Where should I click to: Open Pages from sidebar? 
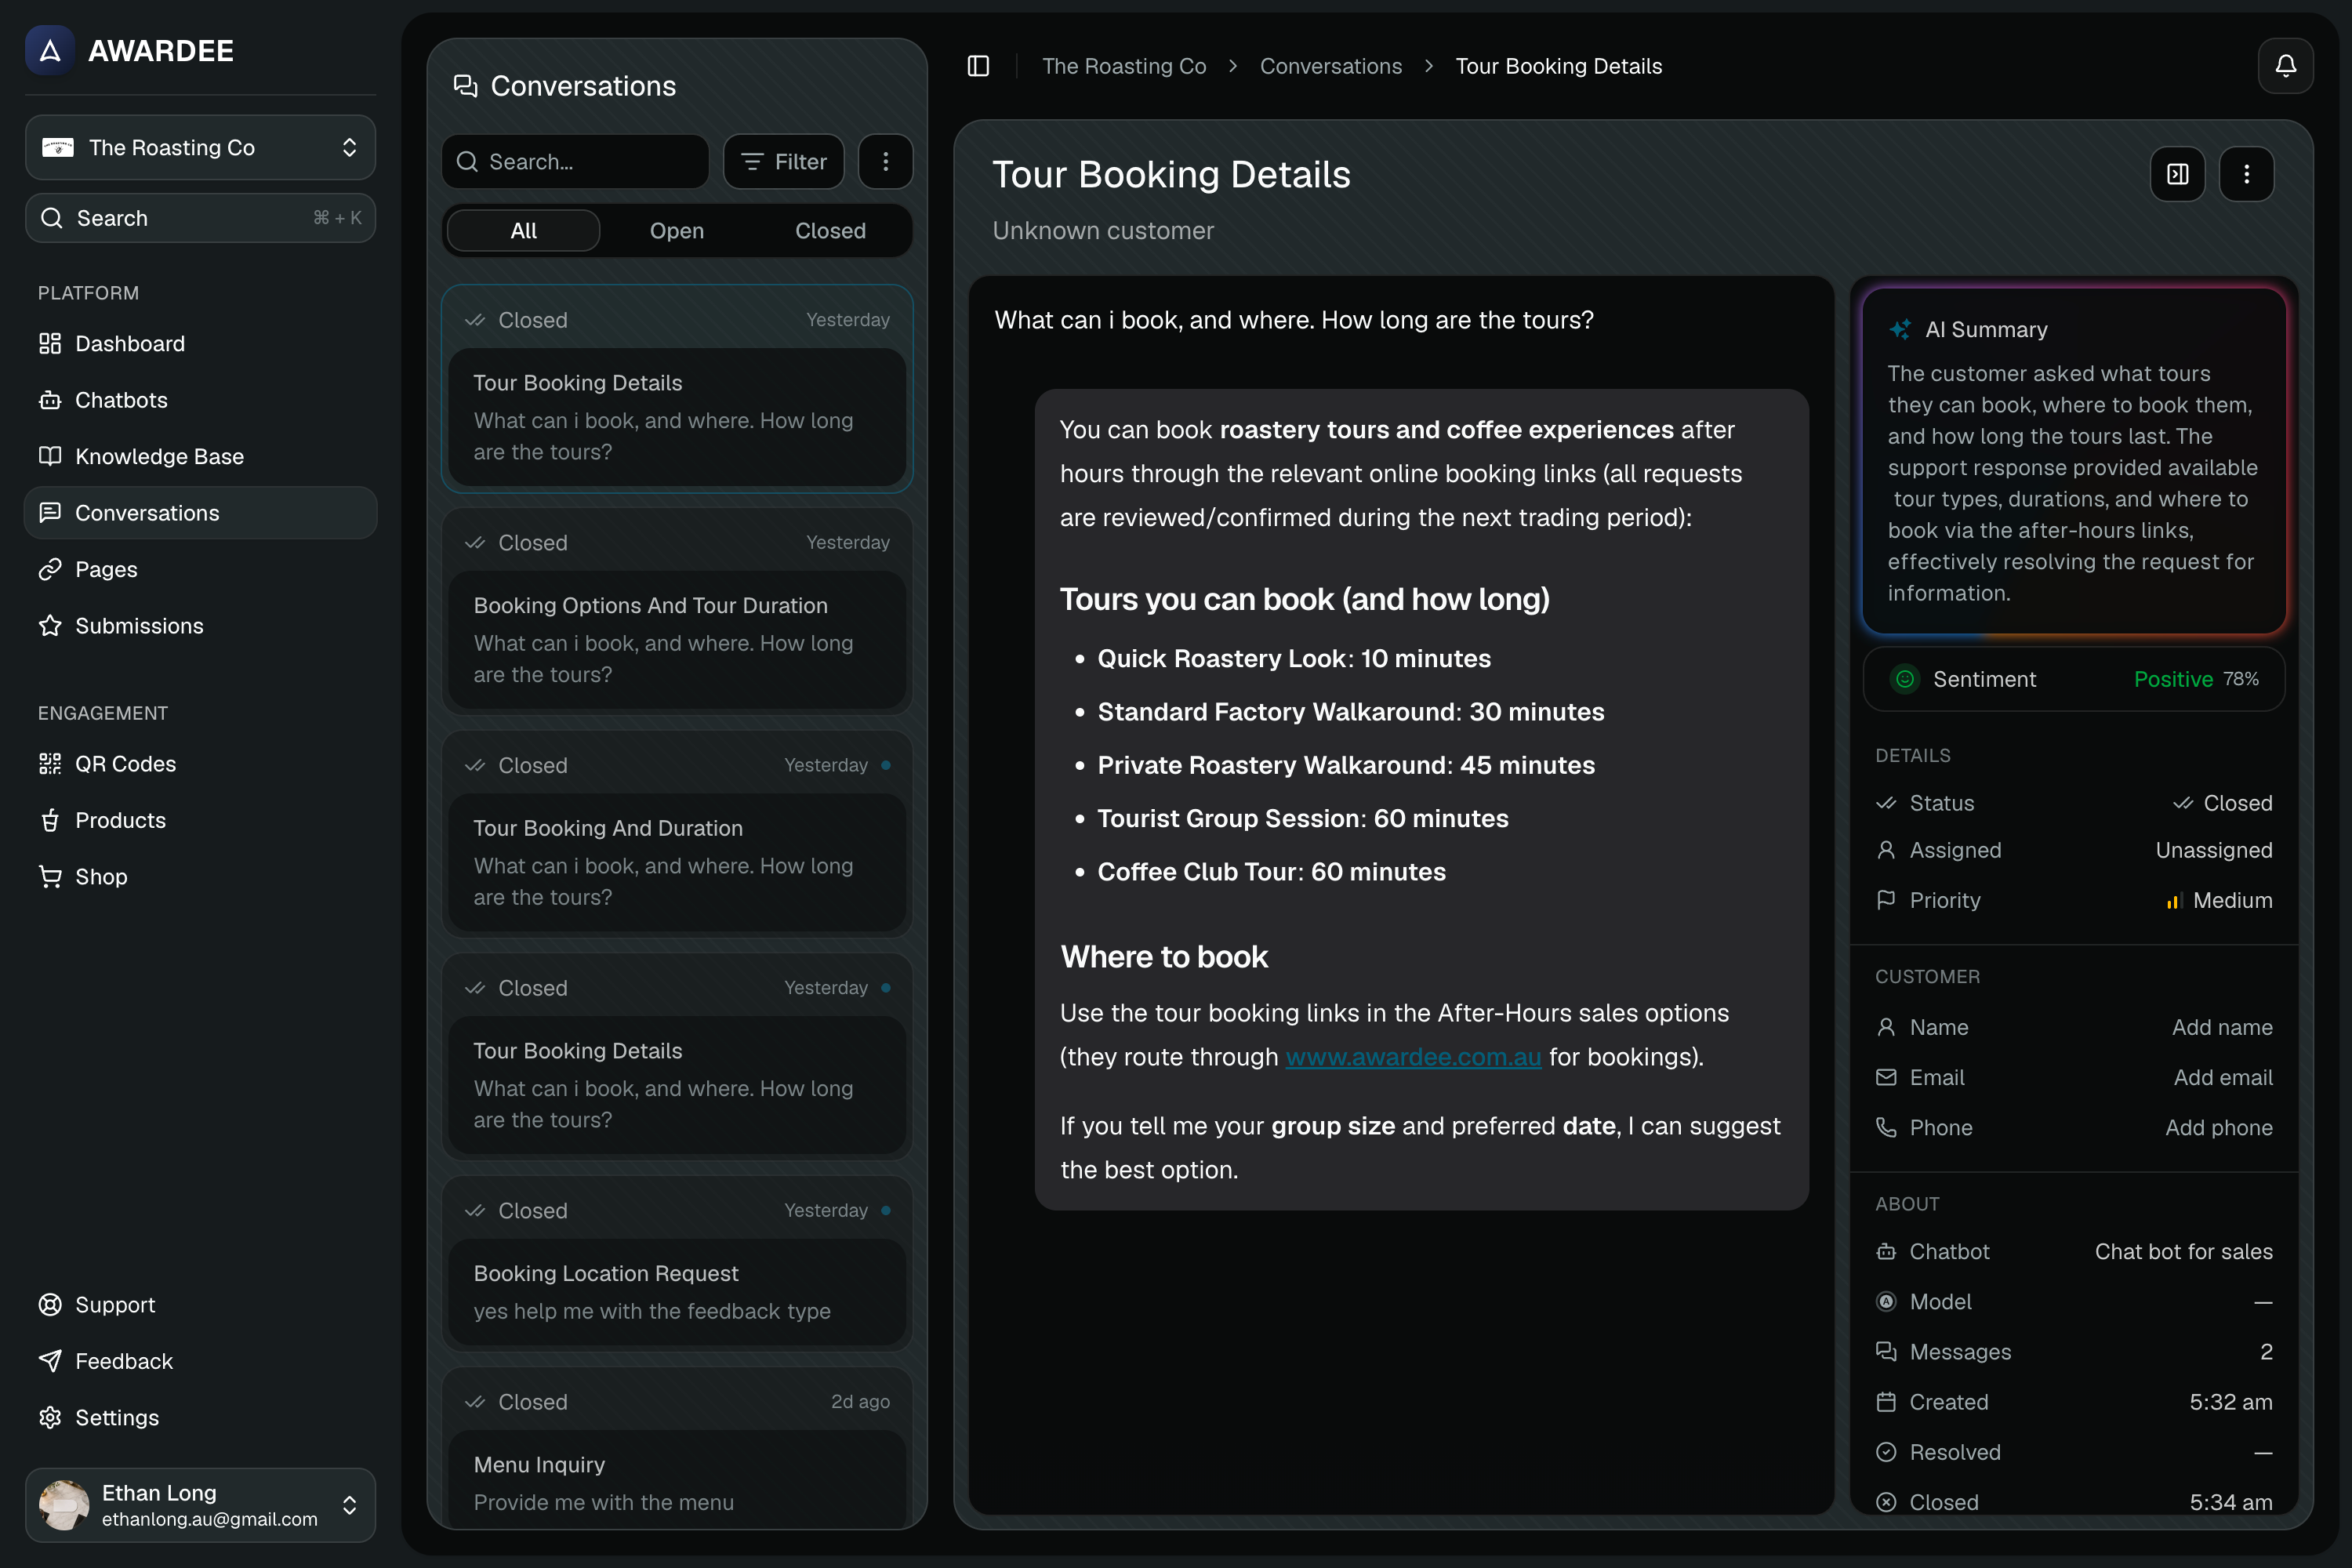pyautogui.click(x=200, y=569)
